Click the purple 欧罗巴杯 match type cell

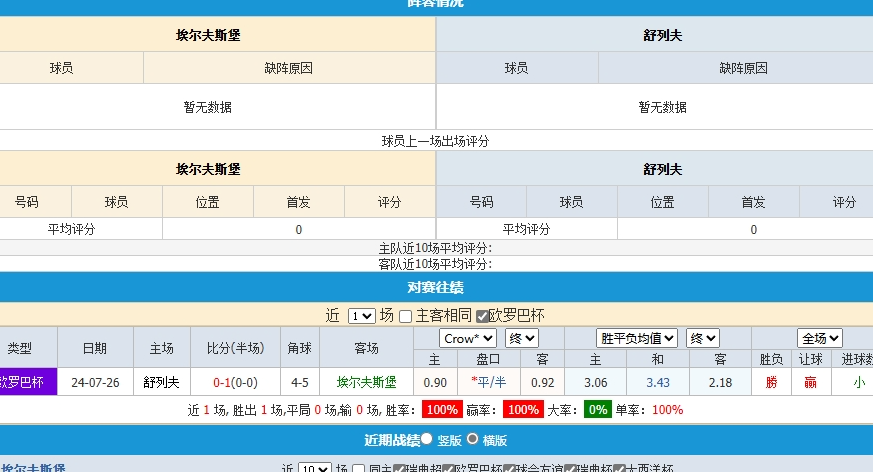point(28,382)
